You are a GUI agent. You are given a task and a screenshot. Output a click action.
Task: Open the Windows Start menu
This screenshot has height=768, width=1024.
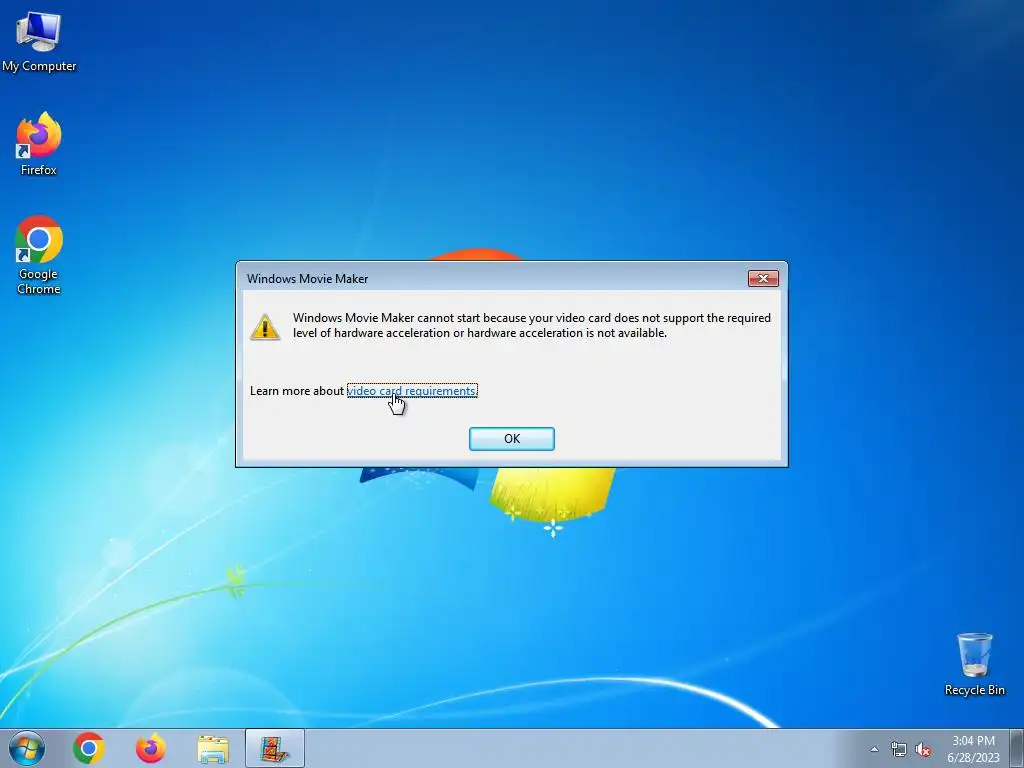pos(27,748)
